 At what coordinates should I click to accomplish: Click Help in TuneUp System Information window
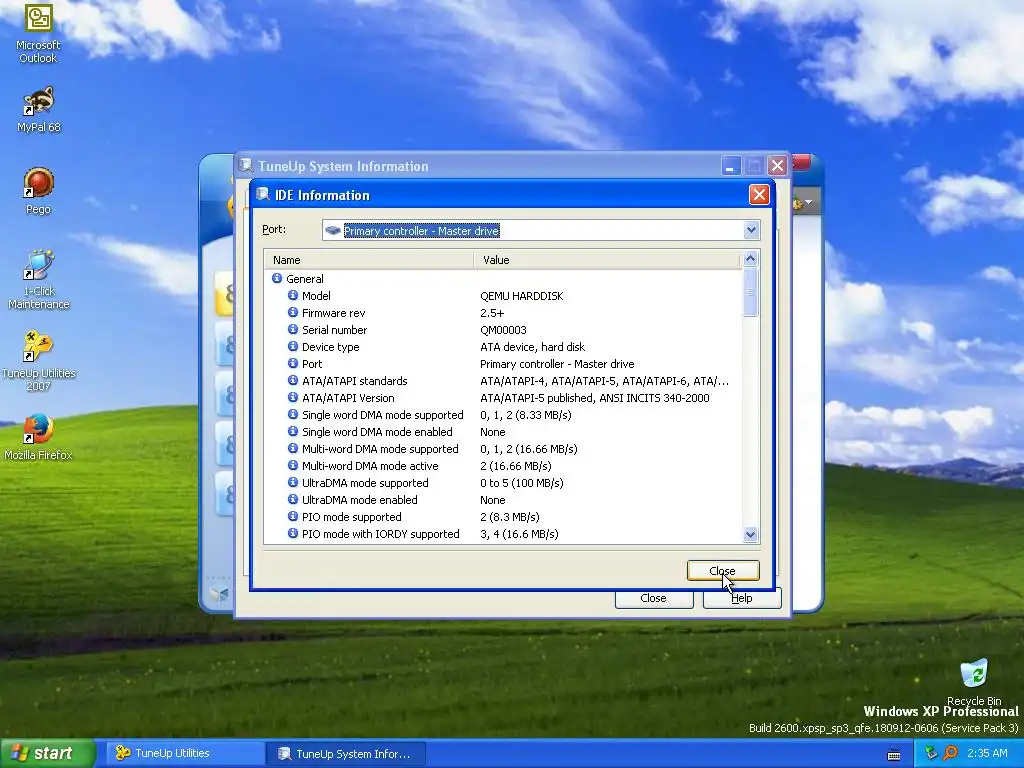click(742, 598)
